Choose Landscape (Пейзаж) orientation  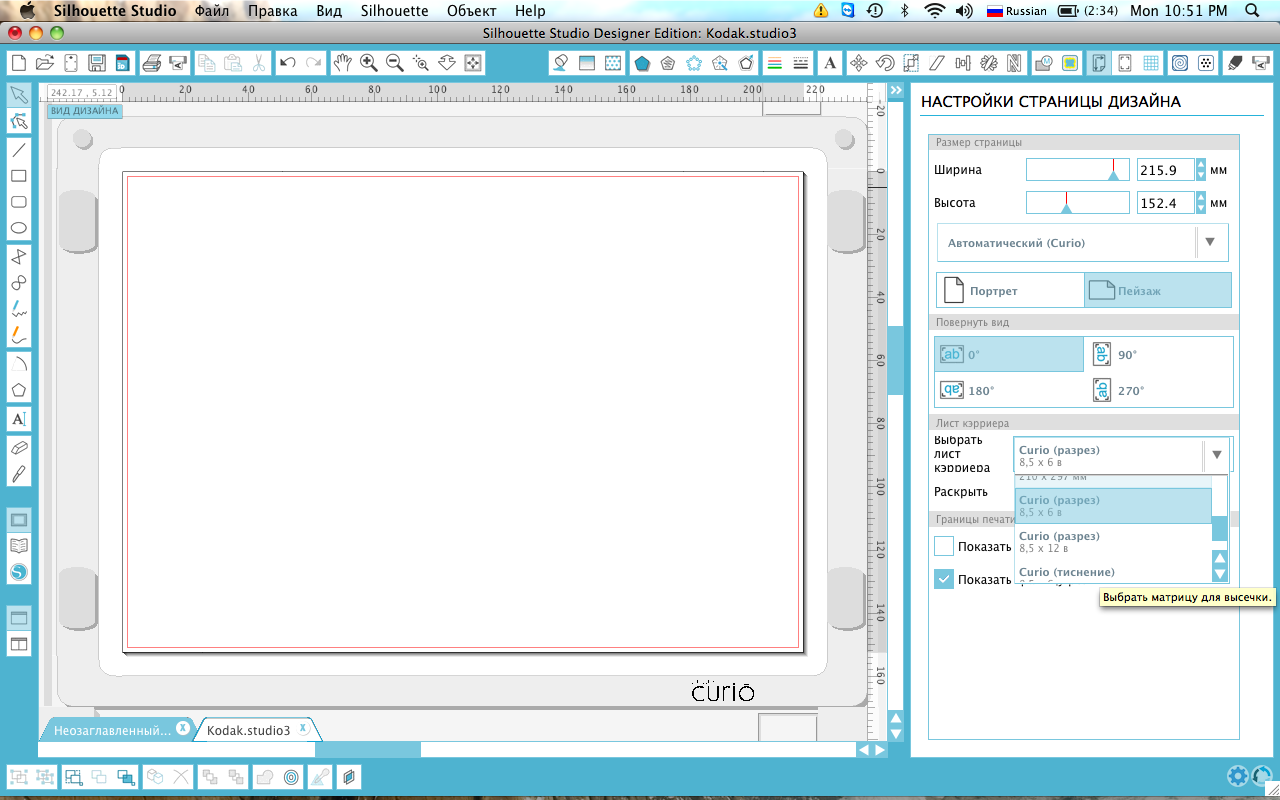click(1158, 291)
